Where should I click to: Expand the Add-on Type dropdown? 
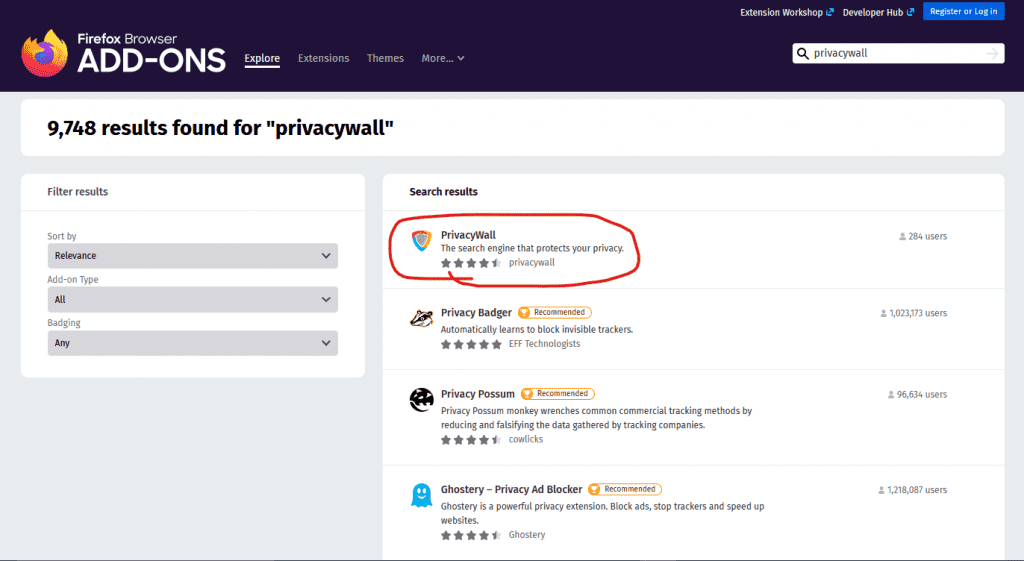coord(192,299)
